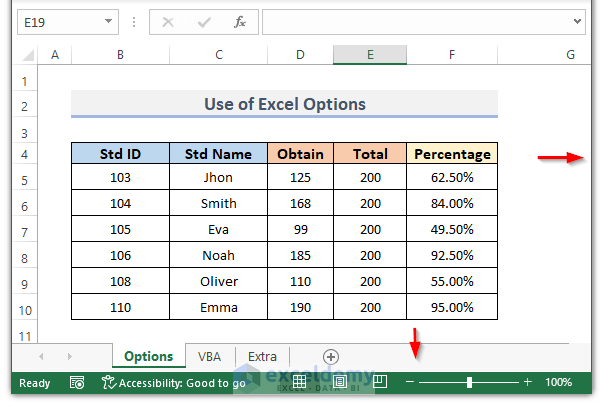Click the 100% zoom level

[559, 382]
